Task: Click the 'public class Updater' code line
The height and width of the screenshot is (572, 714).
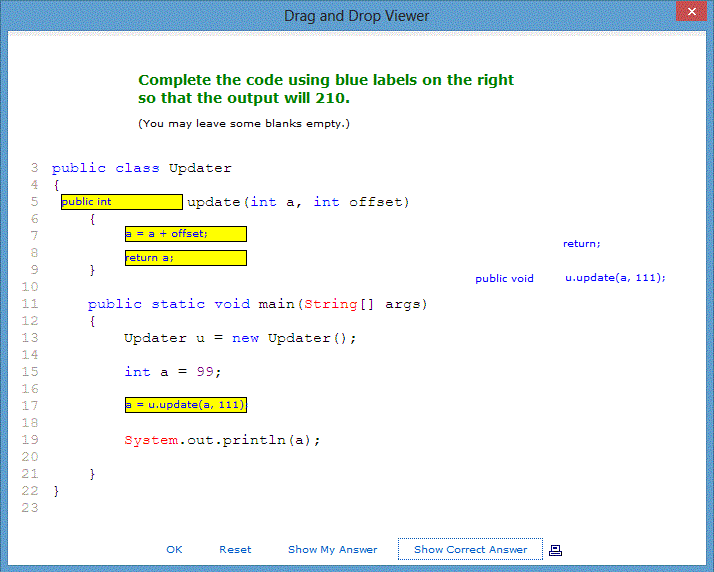Action: [141, 168]
